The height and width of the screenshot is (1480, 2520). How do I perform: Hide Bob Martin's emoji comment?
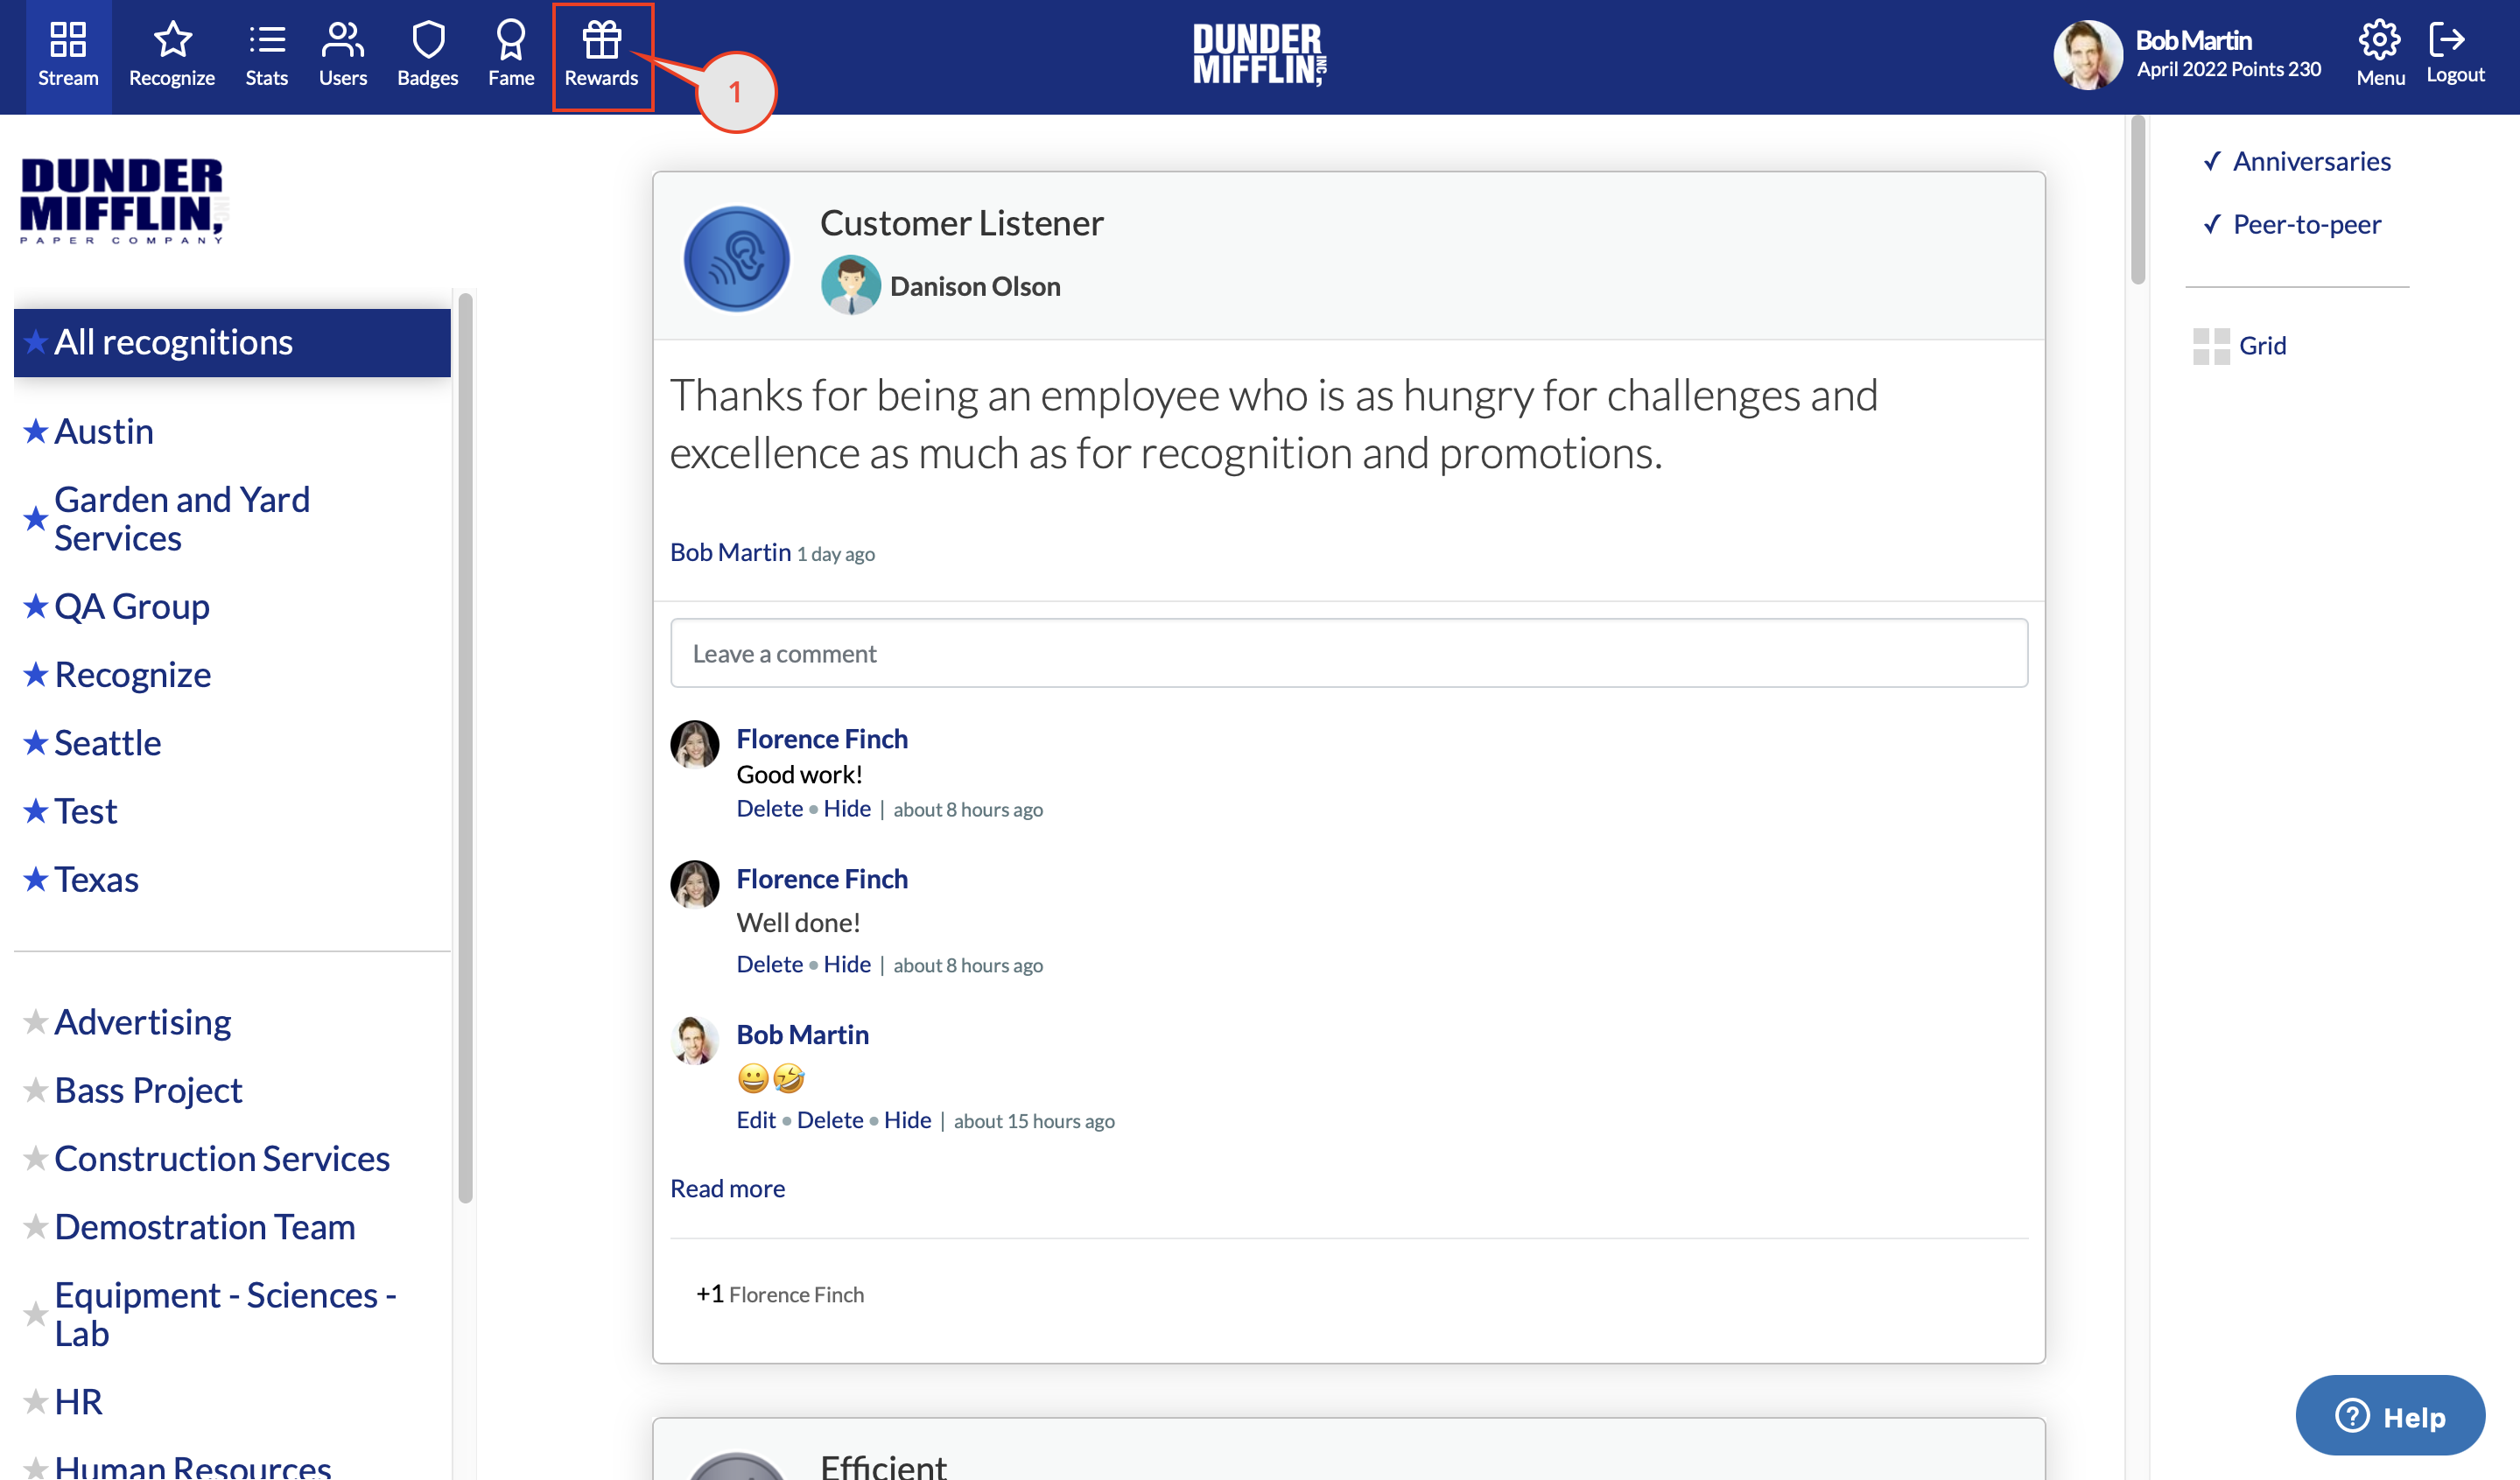pyautogui.click(x=907, y=1120)
